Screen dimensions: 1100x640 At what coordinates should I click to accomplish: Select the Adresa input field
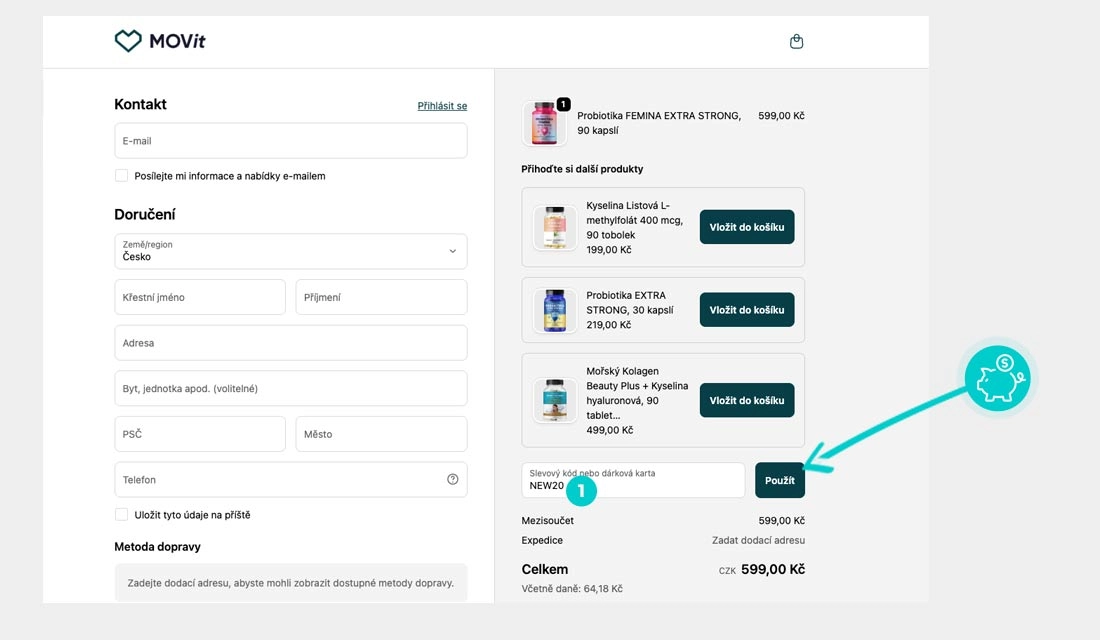290,342
